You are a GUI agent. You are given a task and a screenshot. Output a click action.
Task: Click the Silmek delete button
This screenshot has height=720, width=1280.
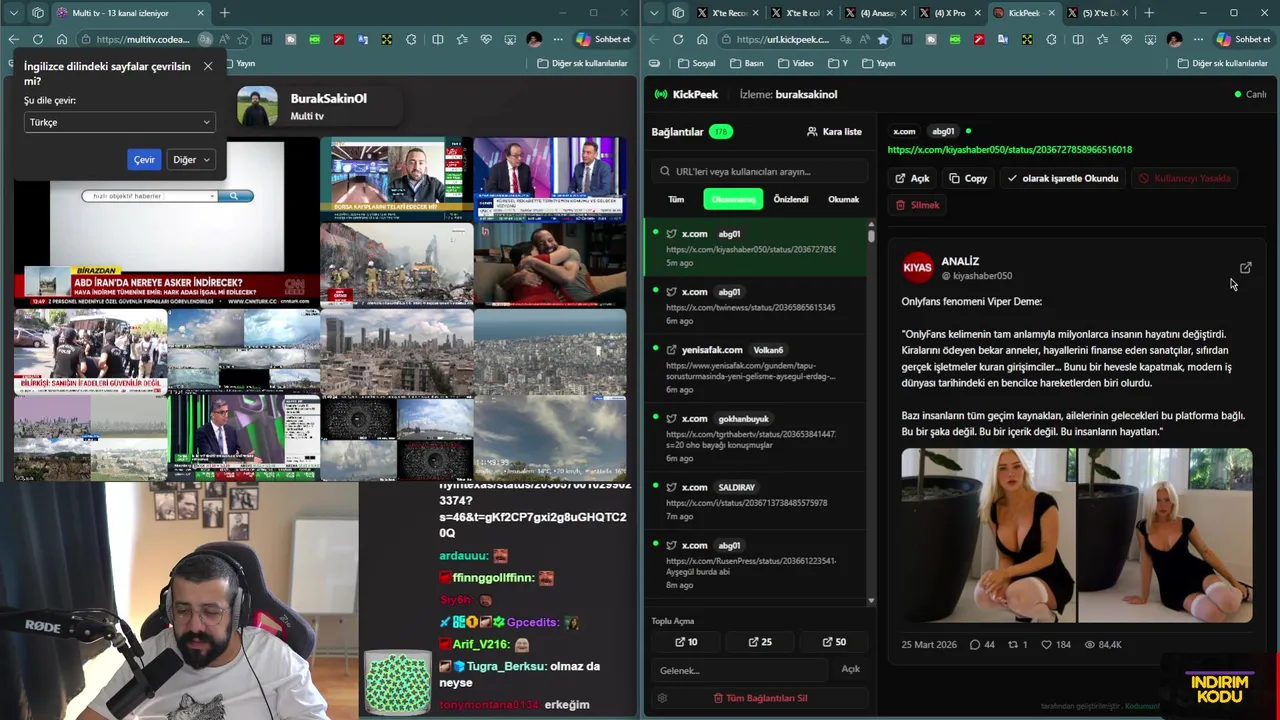coord(917,205)
